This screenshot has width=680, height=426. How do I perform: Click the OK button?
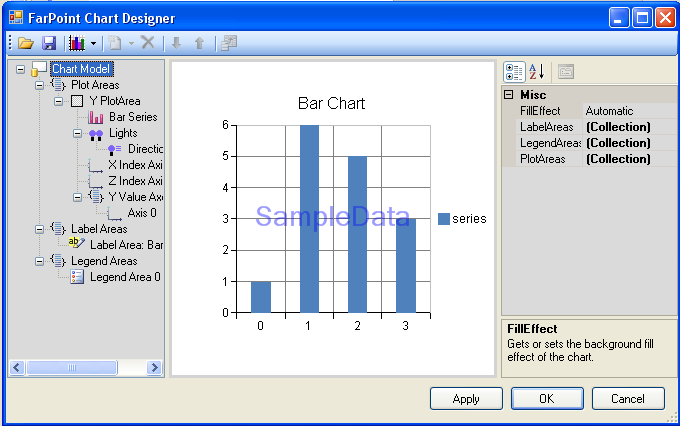[547, 399]
